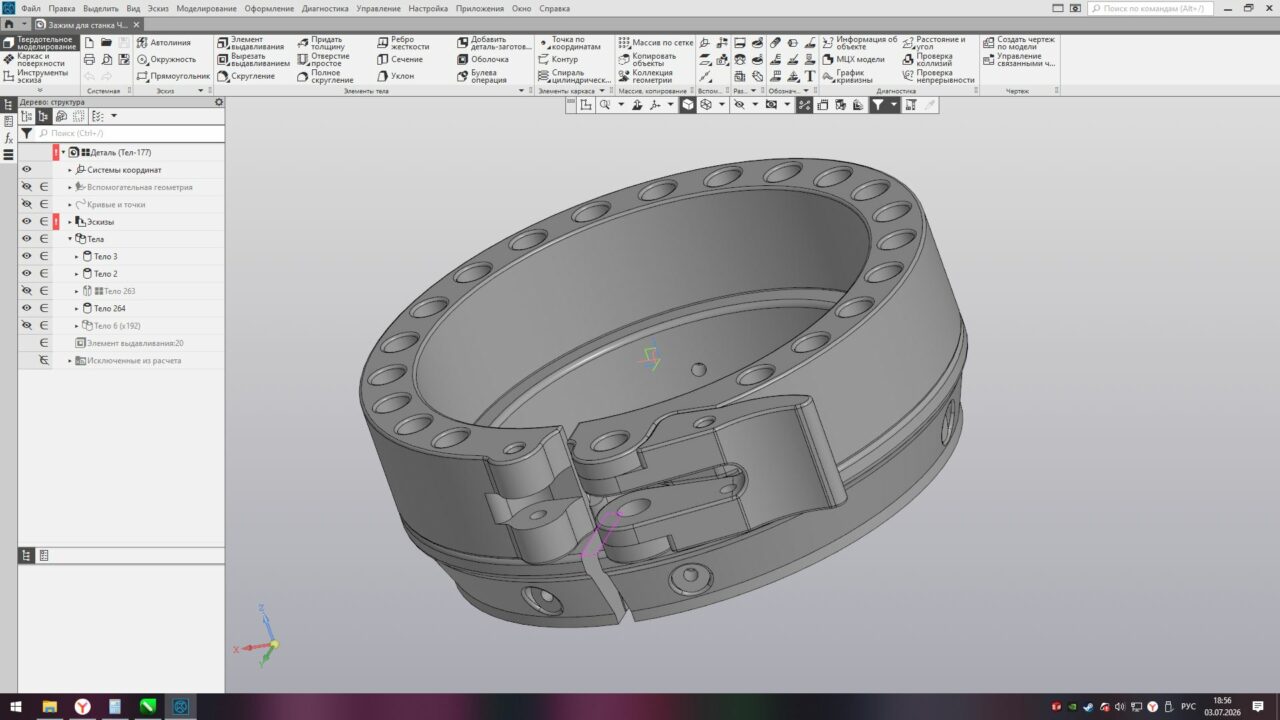Measure with Расстояние и угол

coord(934,43)
